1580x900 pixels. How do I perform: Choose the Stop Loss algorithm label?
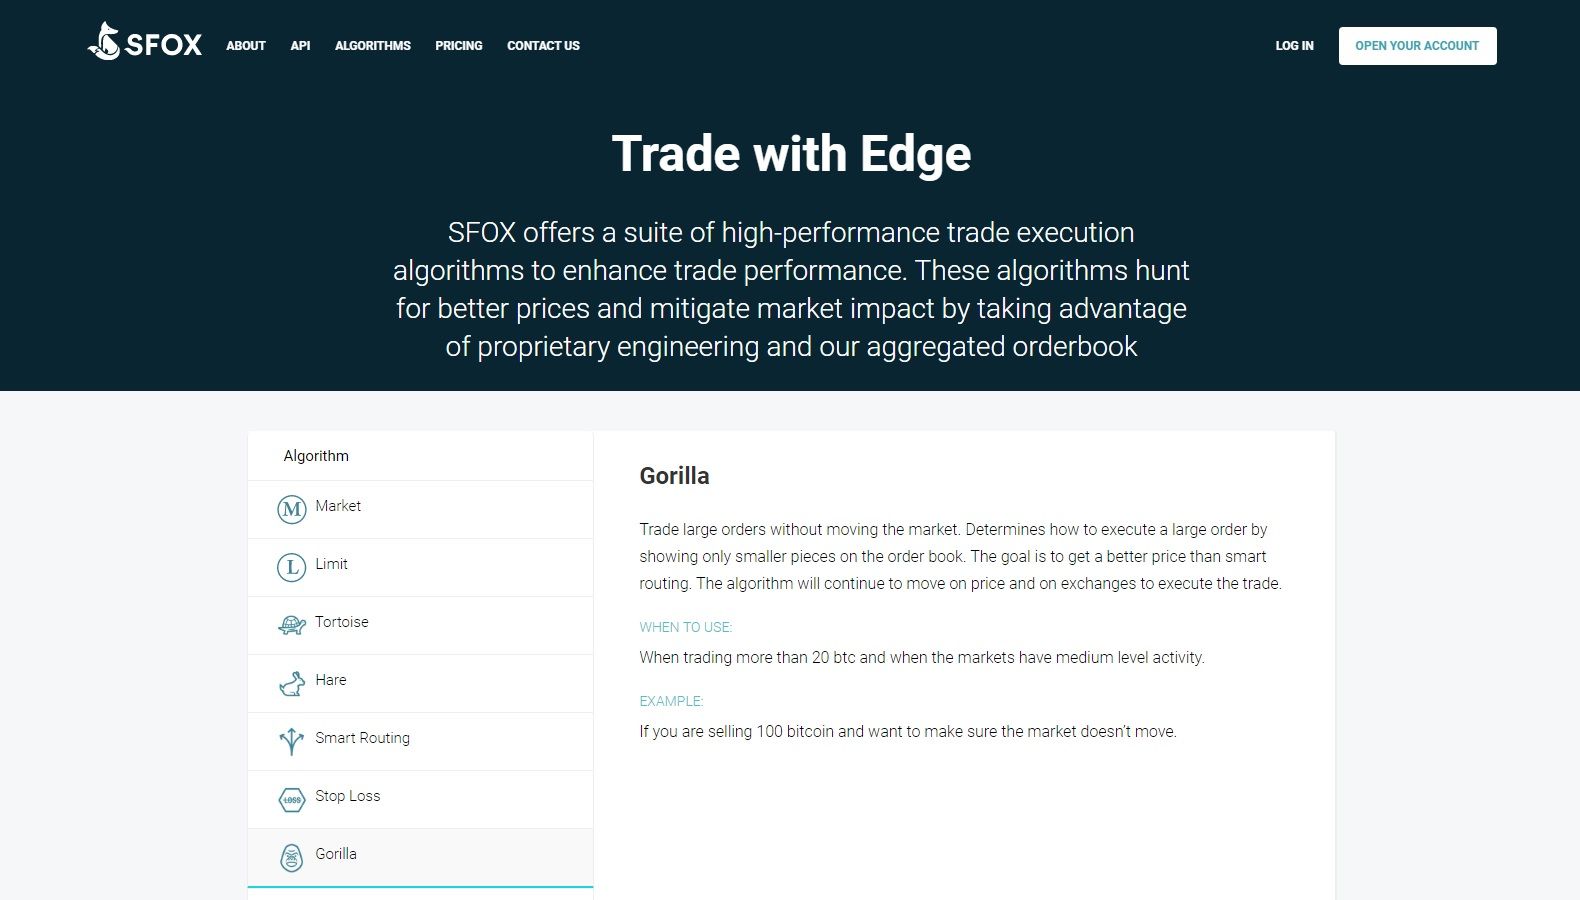[348, 796]
